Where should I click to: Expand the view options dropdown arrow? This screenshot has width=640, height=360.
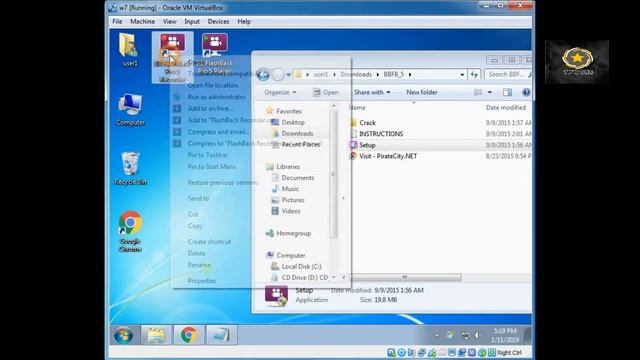[490, 92]
